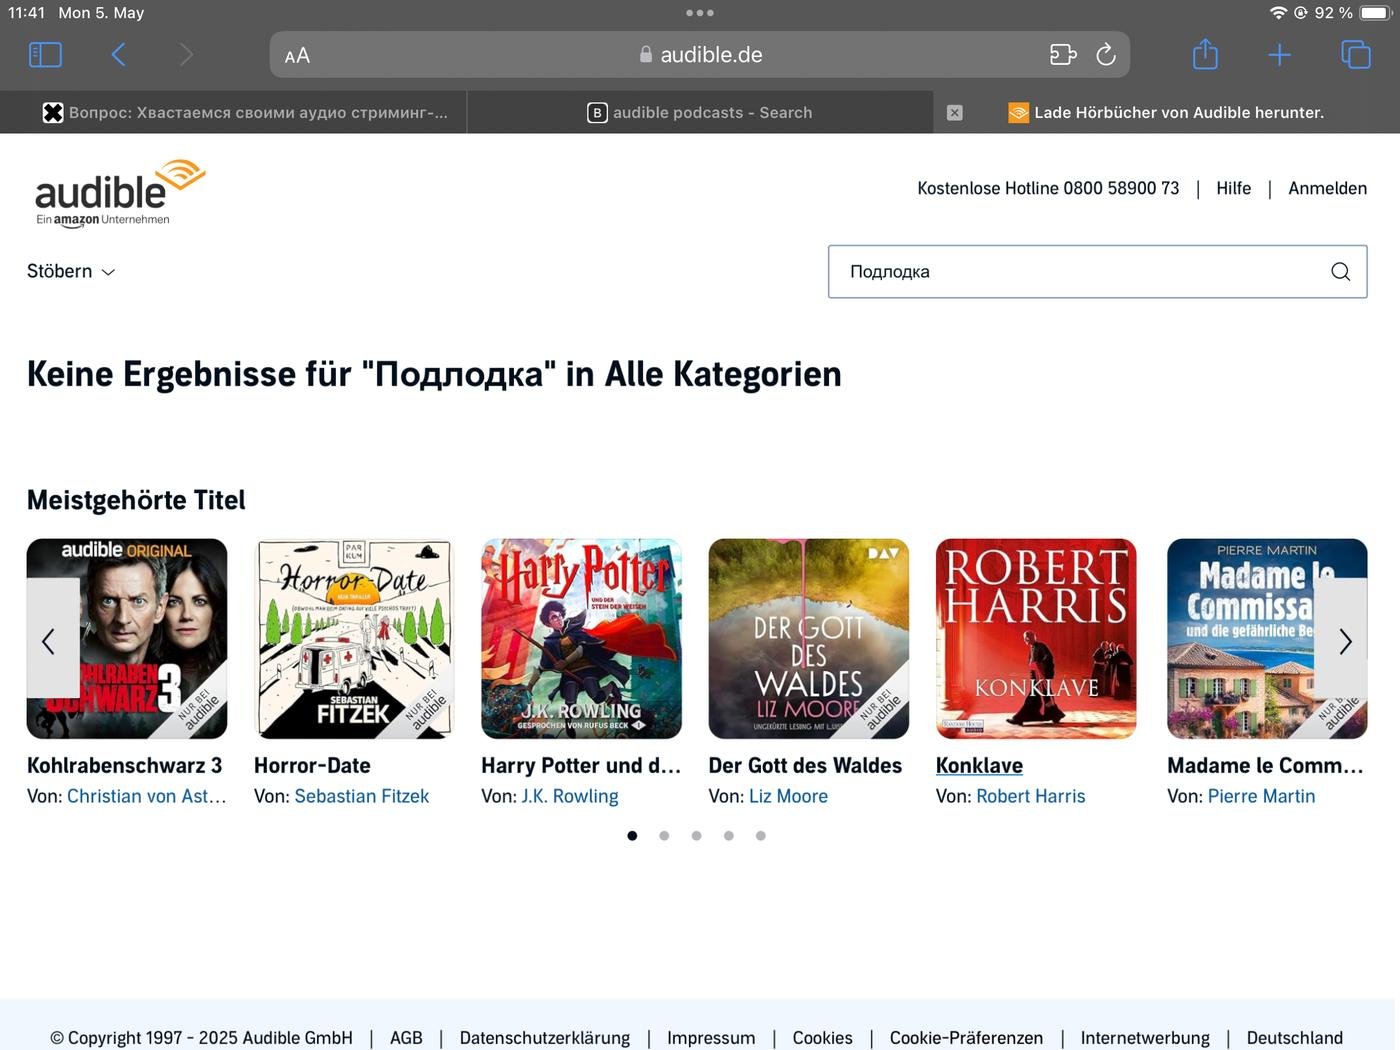Toggle the Safari sidebar icon
Image resolution: width=1400 pixels, height=1050 pixels.
pyautogui.click(x=46, y=55)
